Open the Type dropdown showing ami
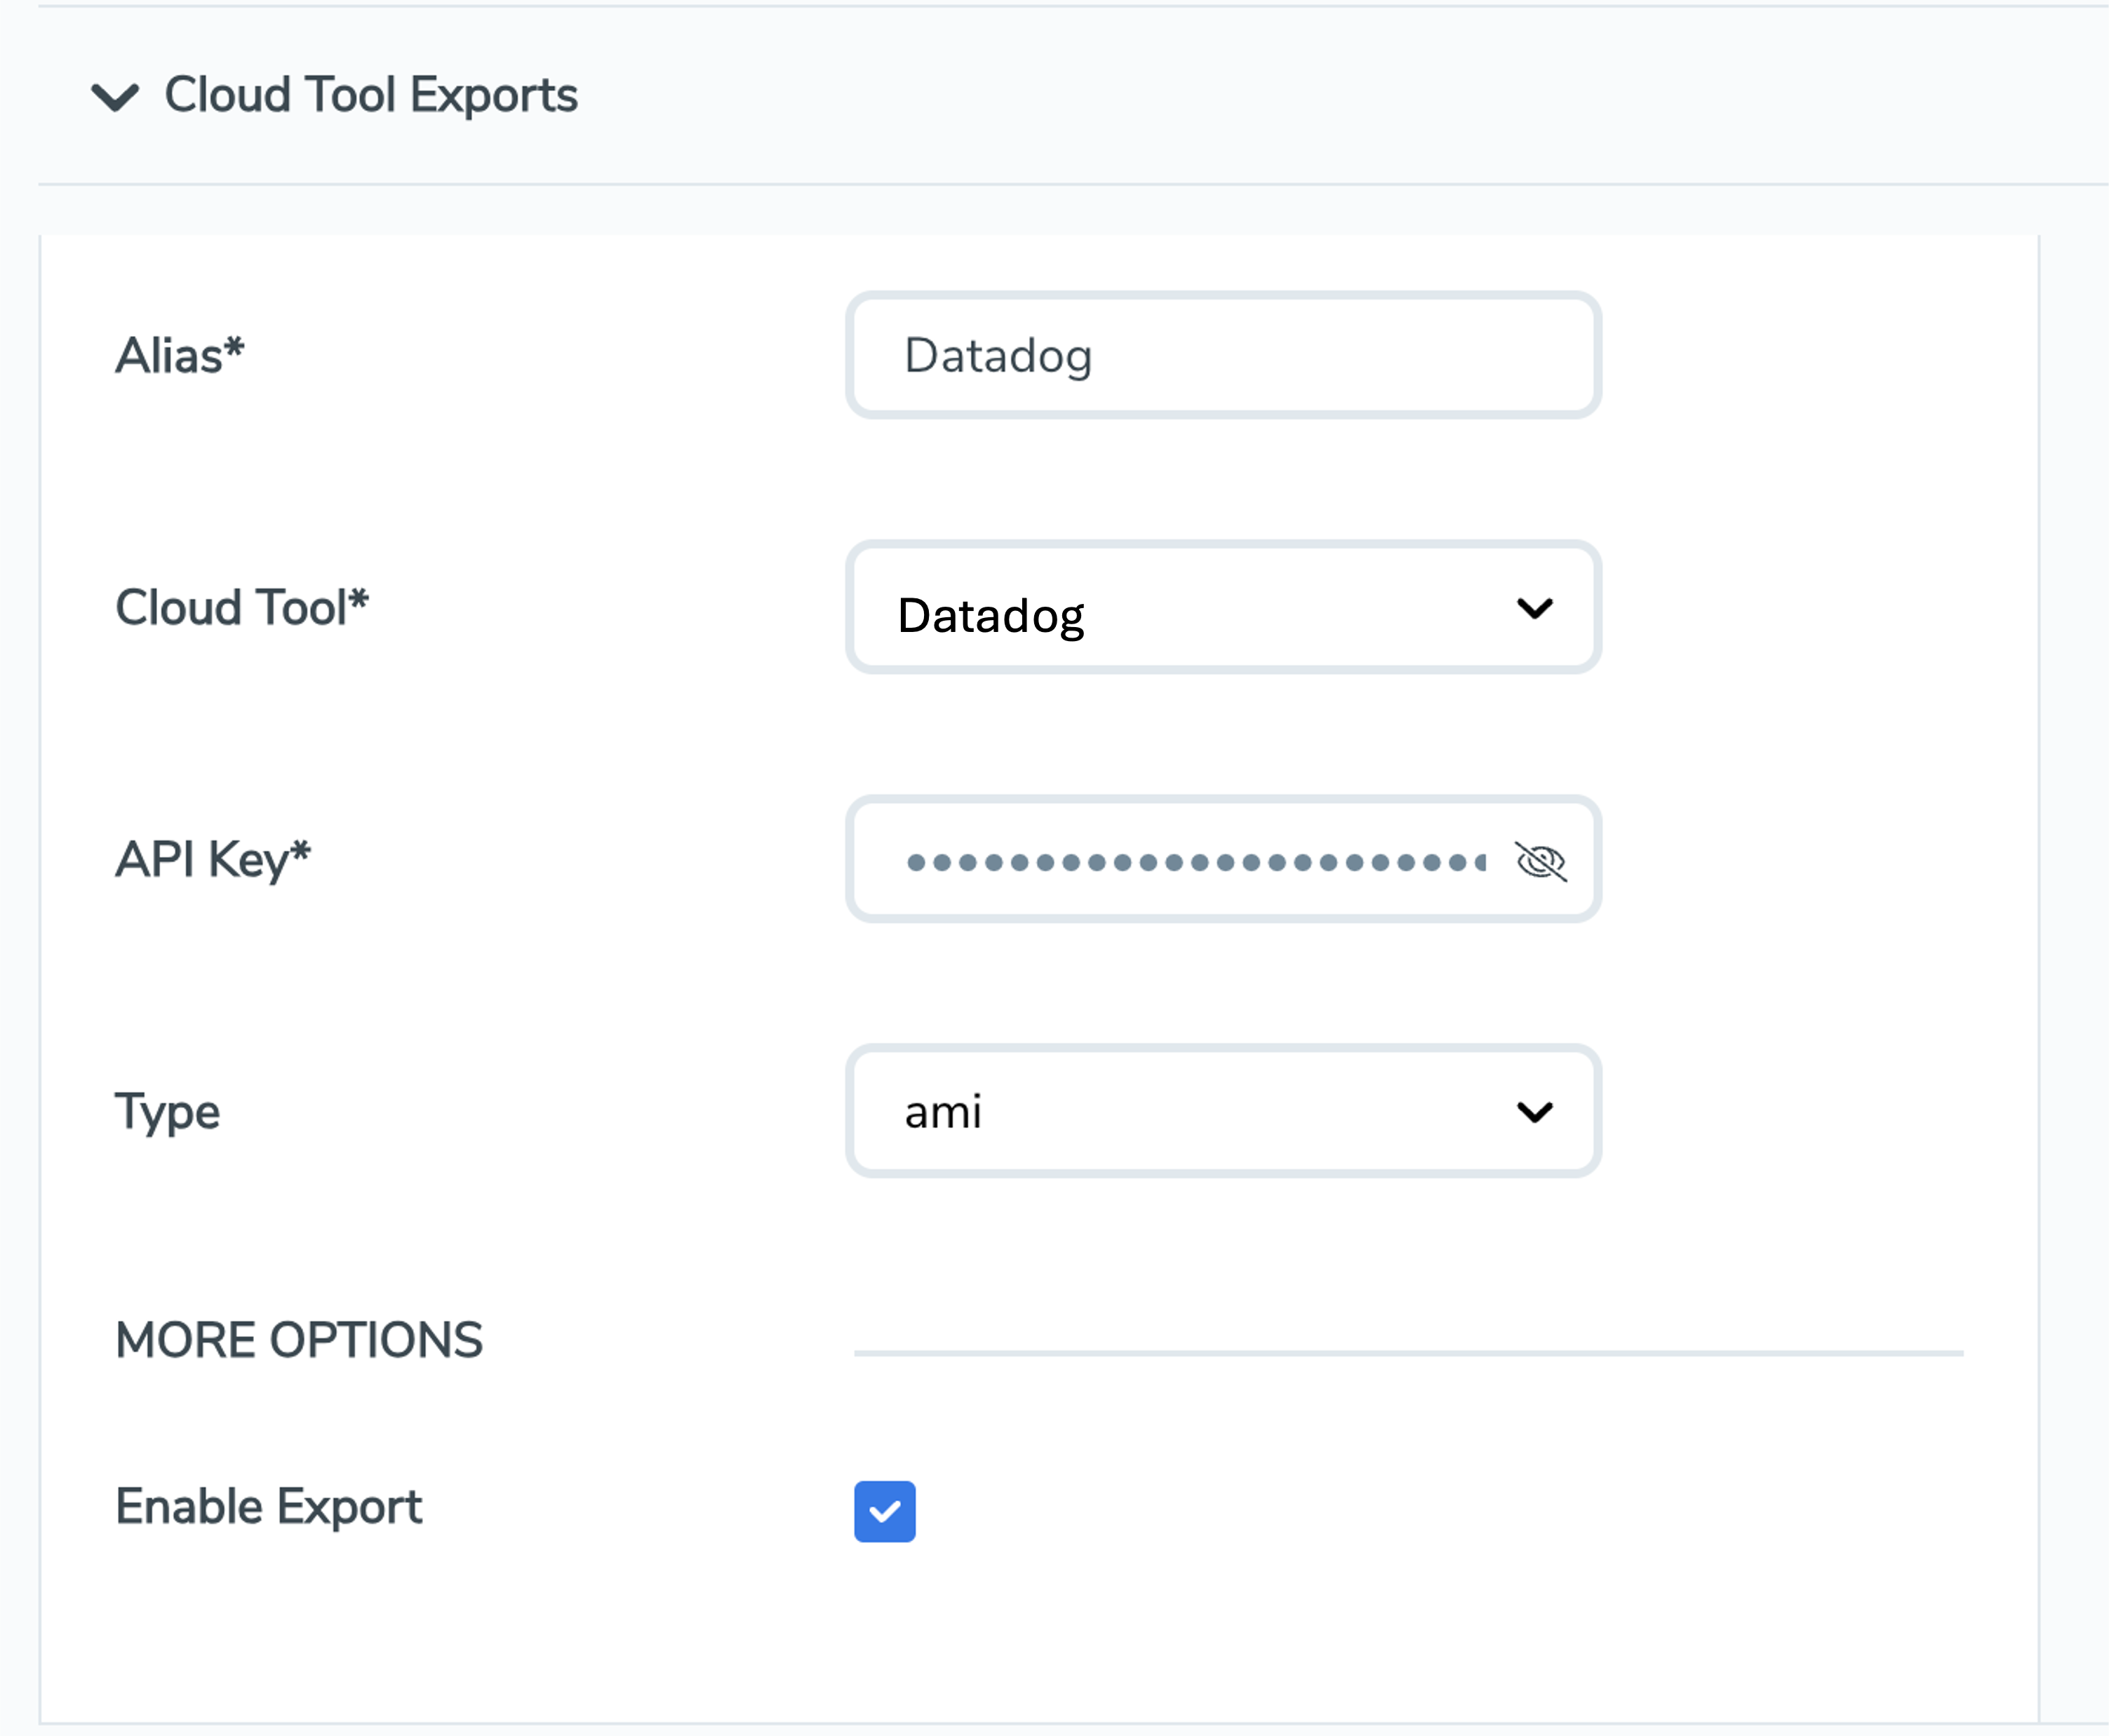The height and width of the screenshot is (1736, 2109). click(x=1200, y=1111)
